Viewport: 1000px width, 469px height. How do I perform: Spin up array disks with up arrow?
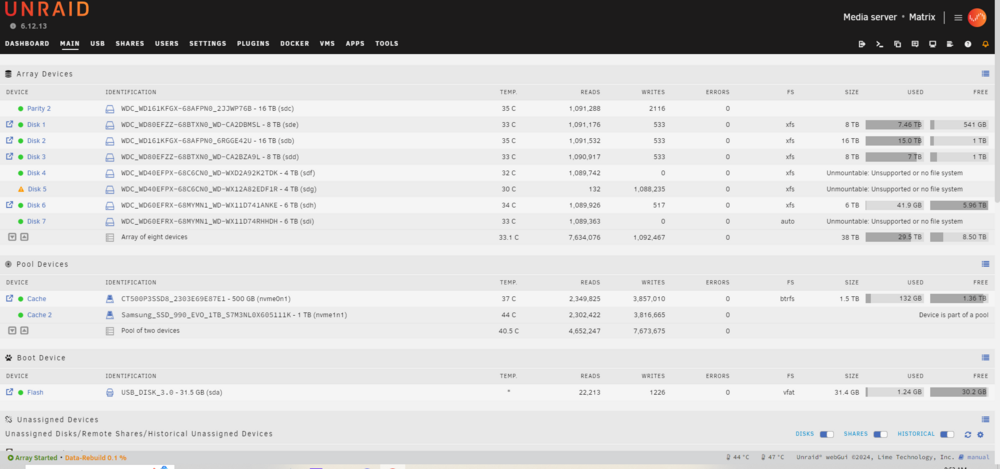24,237
